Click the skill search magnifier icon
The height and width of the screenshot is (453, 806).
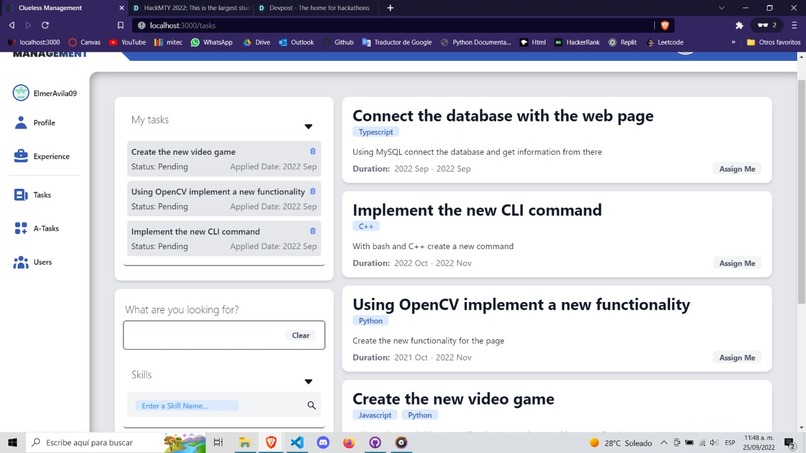click(x=312, y=405)
